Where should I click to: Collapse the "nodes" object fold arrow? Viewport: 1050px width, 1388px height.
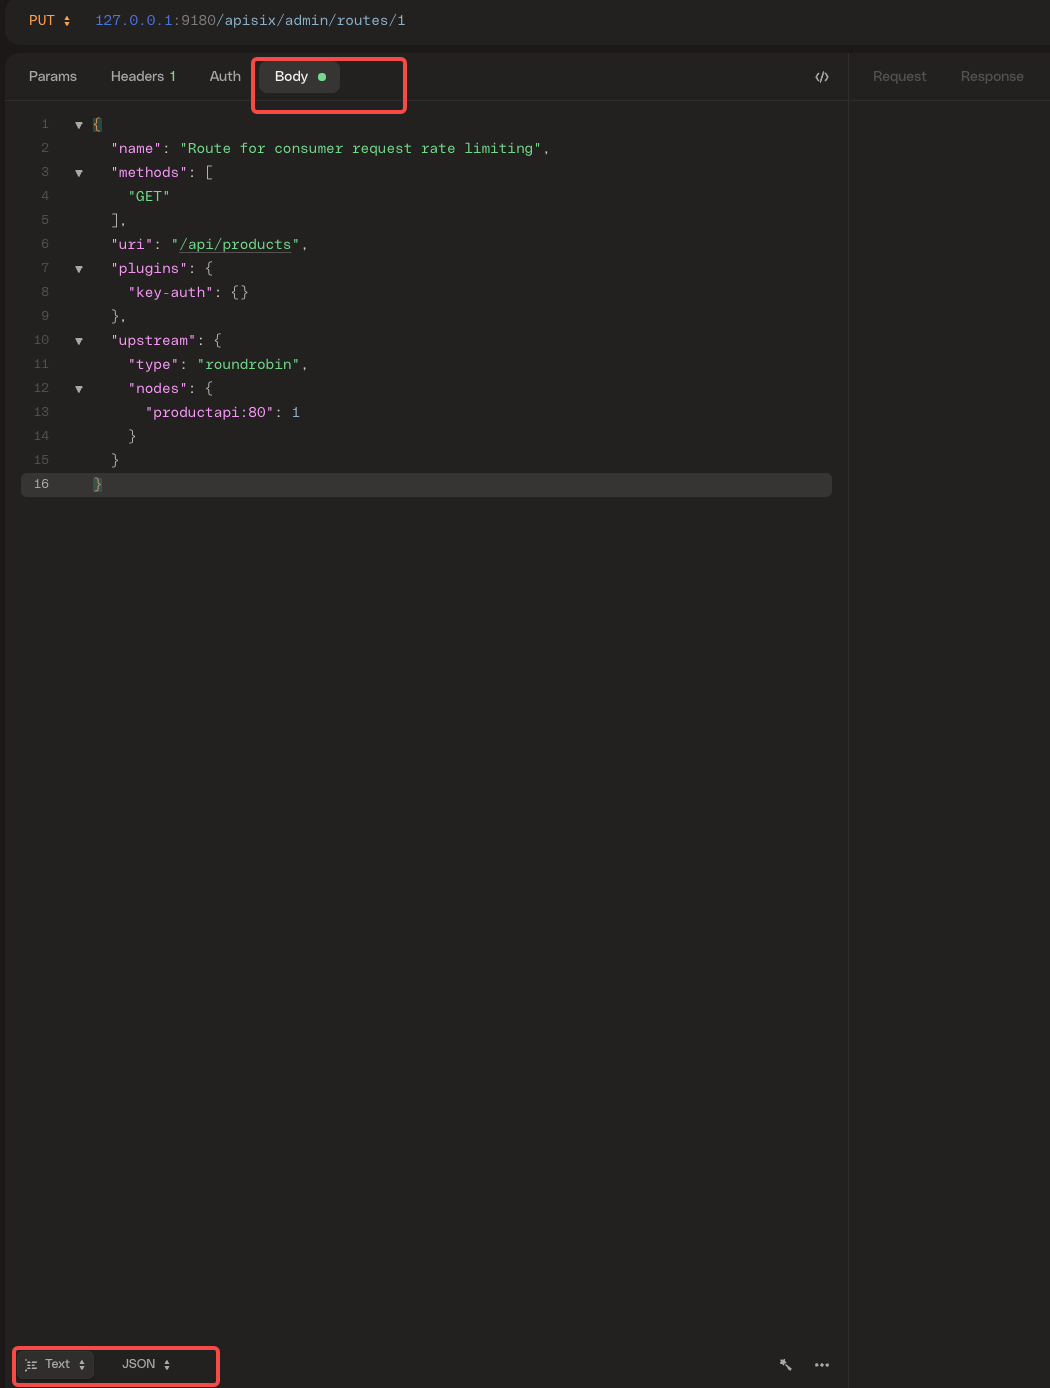(79, 389)
